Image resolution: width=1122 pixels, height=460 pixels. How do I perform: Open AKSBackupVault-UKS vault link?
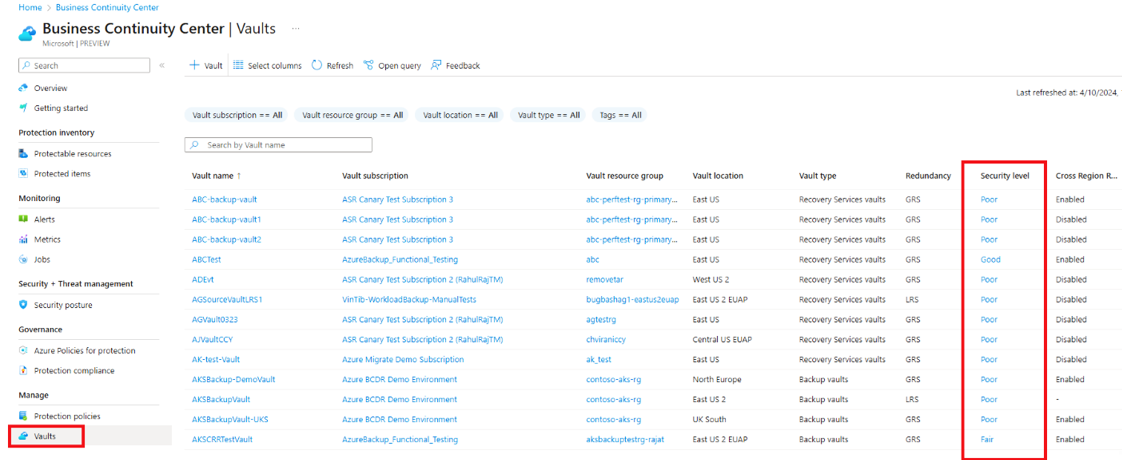point(230,419)
